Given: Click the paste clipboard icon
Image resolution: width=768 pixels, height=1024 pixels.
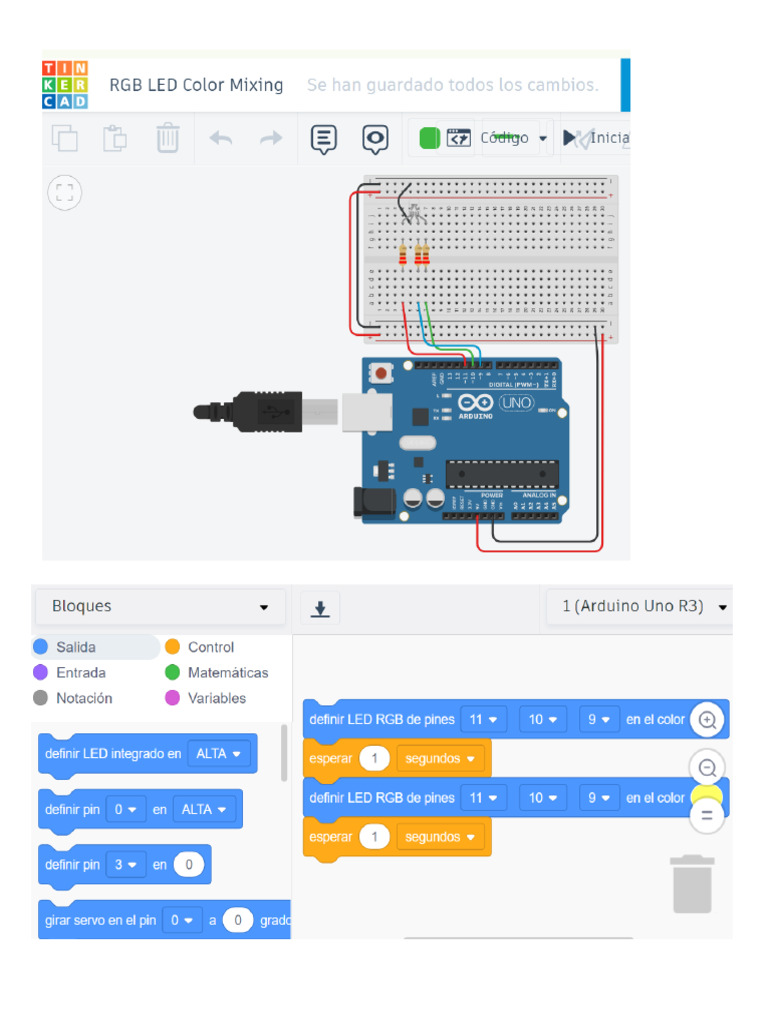Looking at the screenshot, I should point(115,138).
